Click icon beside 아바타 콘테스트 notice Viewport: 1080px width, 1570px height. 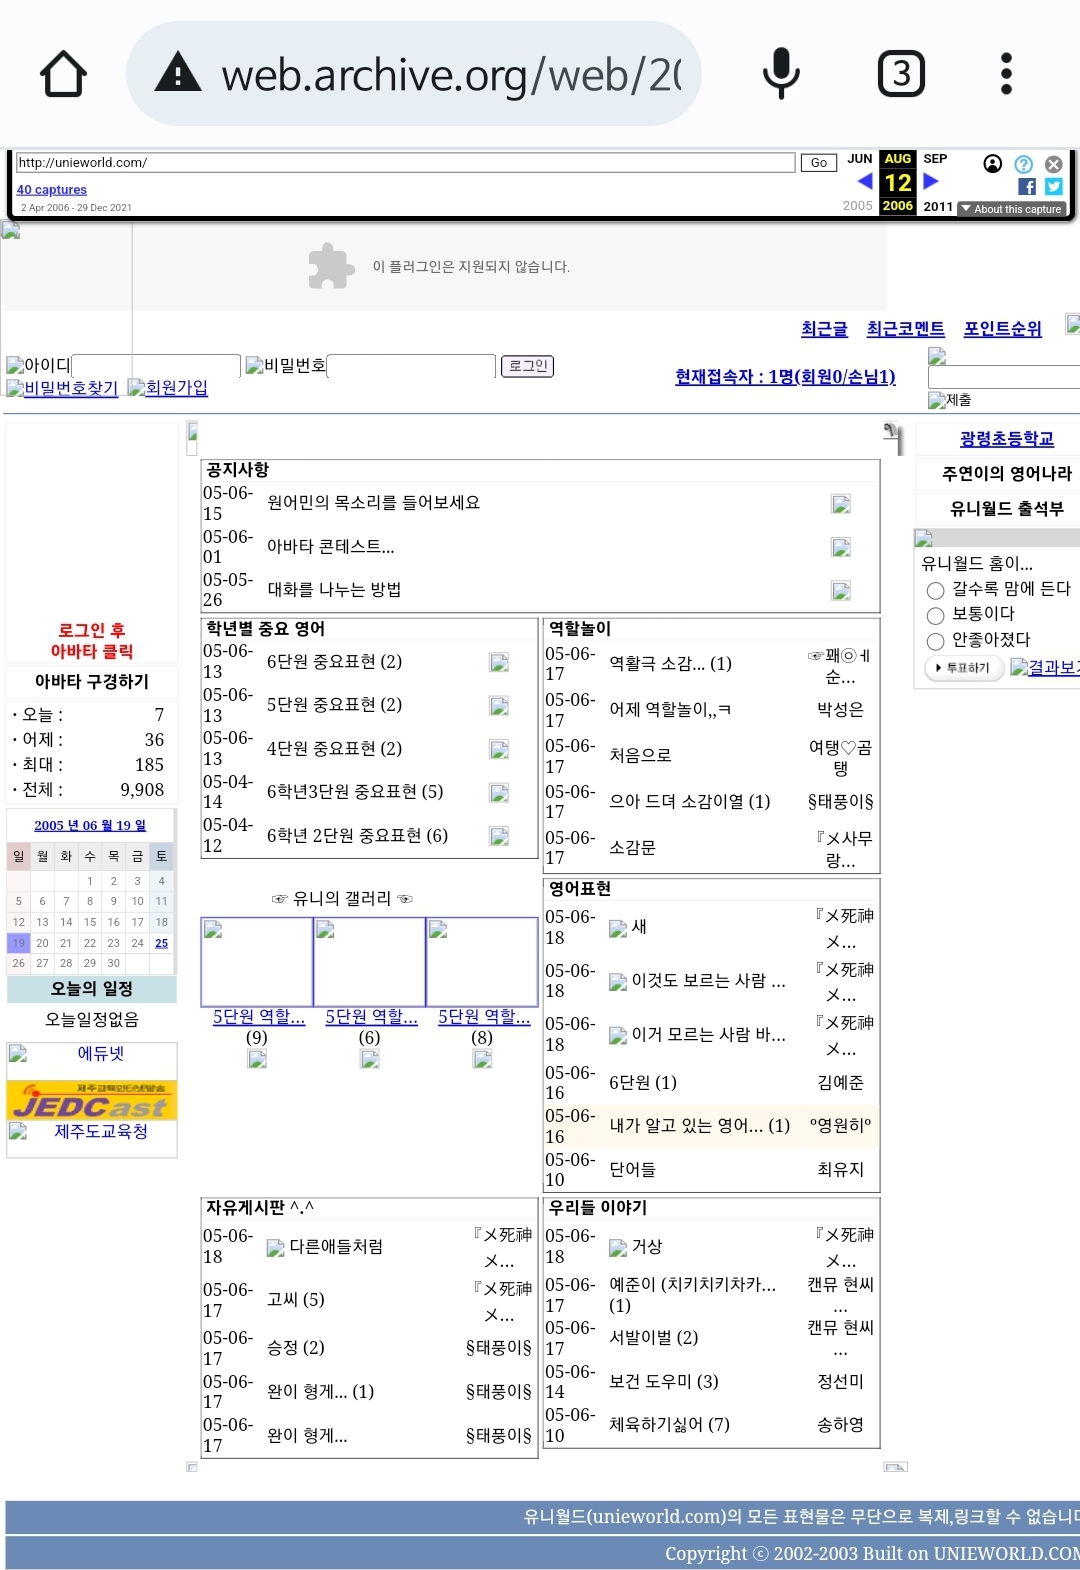point(841,547)
